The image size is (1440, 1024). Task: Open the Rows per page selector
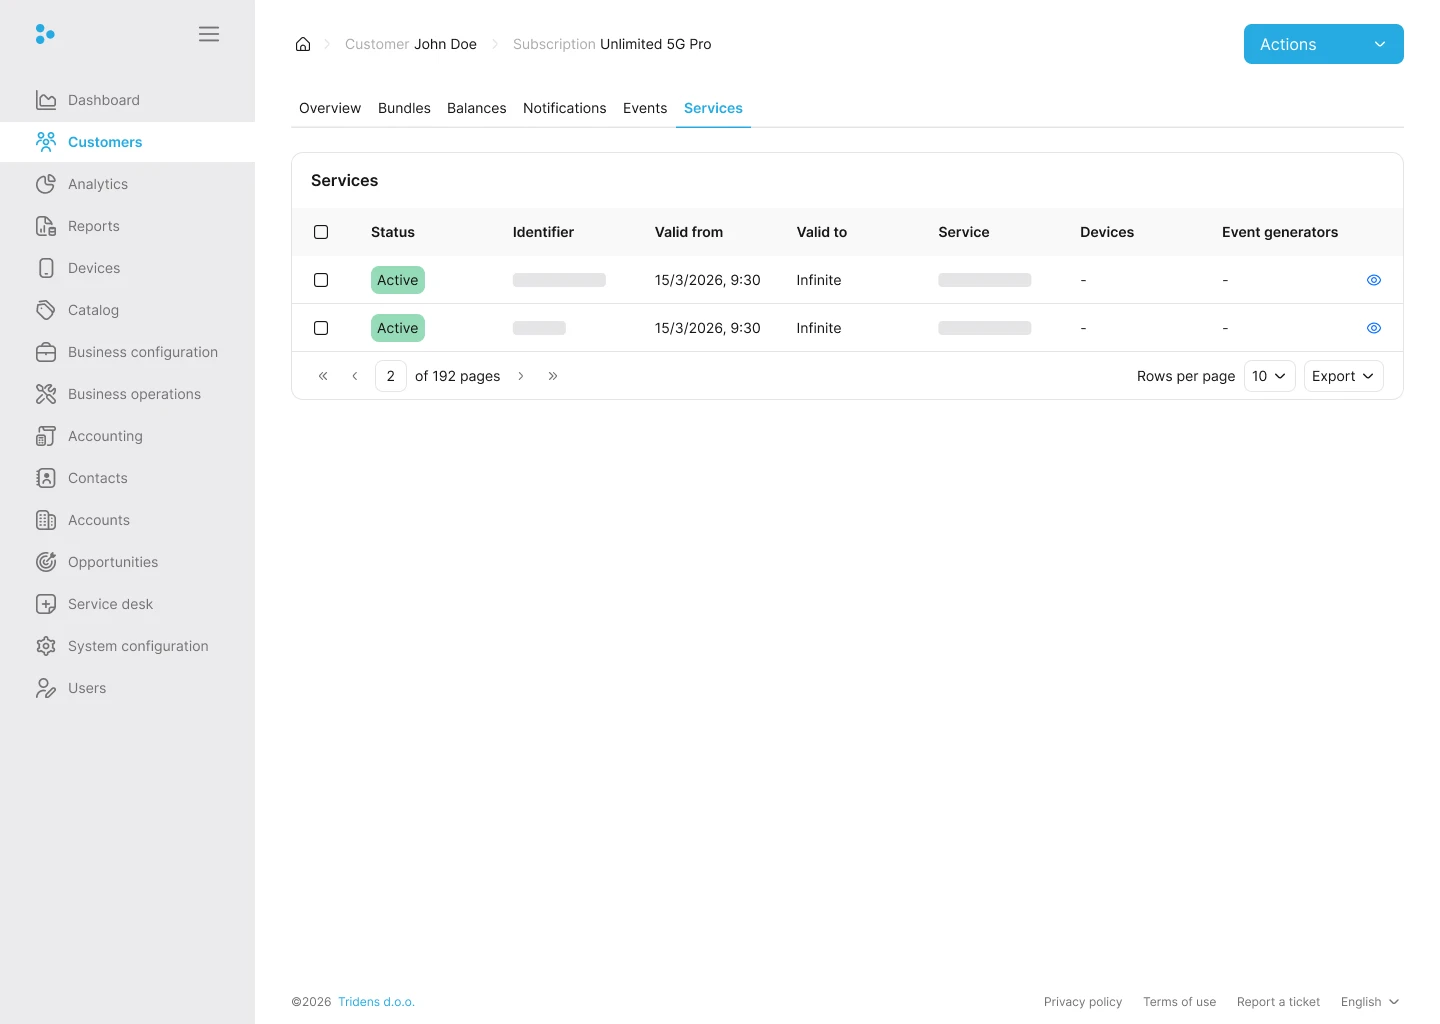[x=1269, y=375]
